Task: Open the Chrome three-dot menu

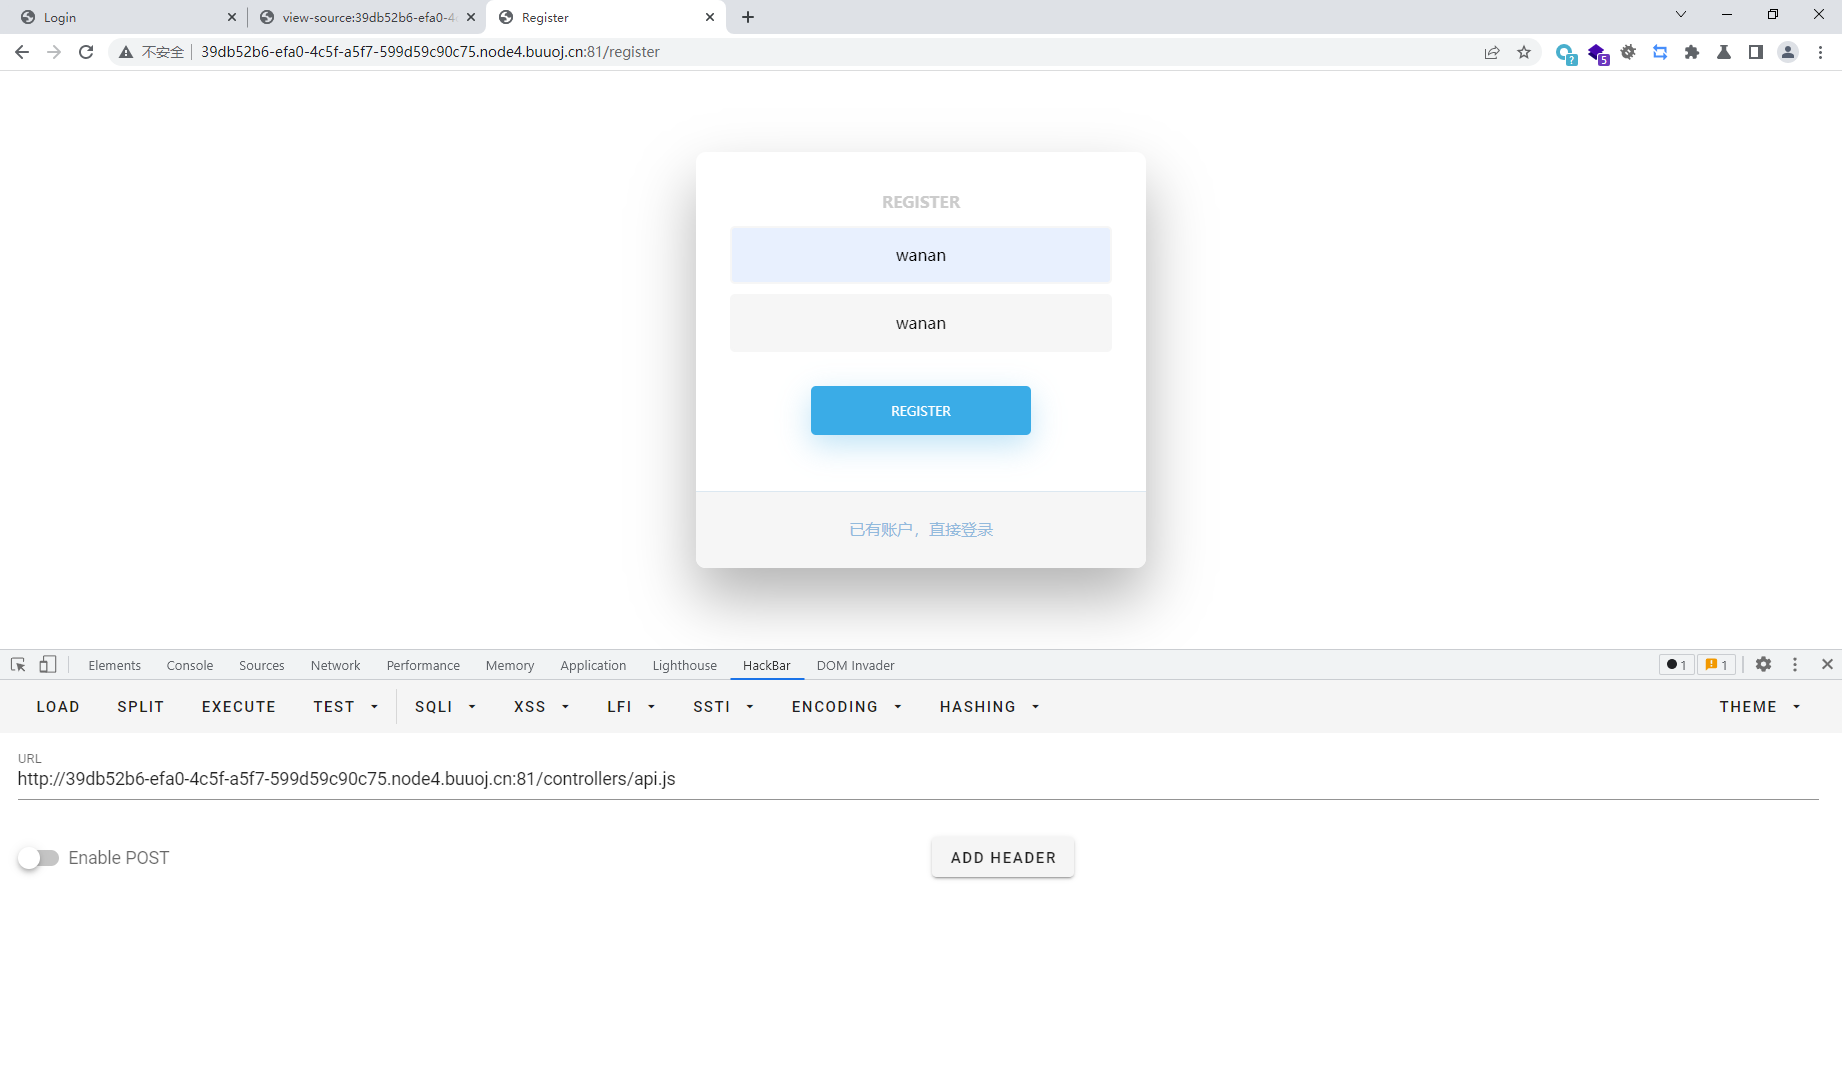Action: tap(1820, 52)
